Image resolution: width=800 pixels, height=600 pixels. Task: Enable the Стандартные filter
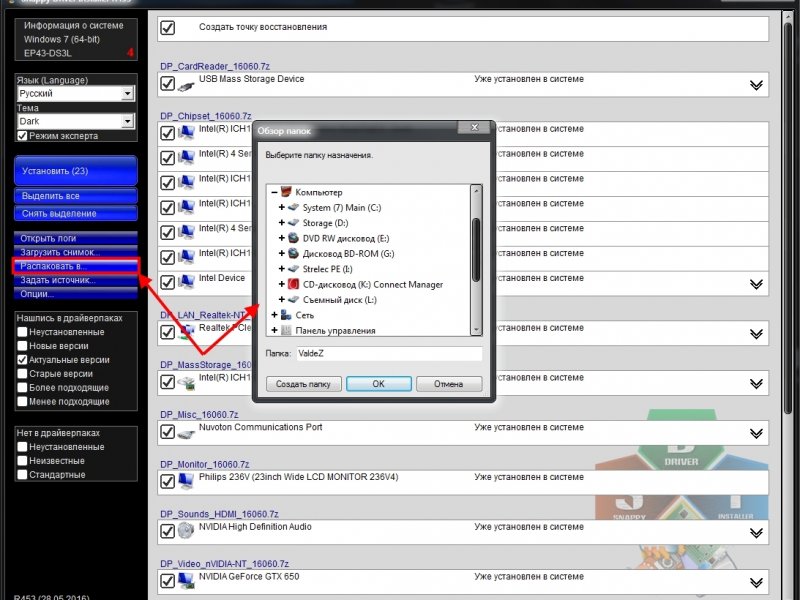[22, 474]
